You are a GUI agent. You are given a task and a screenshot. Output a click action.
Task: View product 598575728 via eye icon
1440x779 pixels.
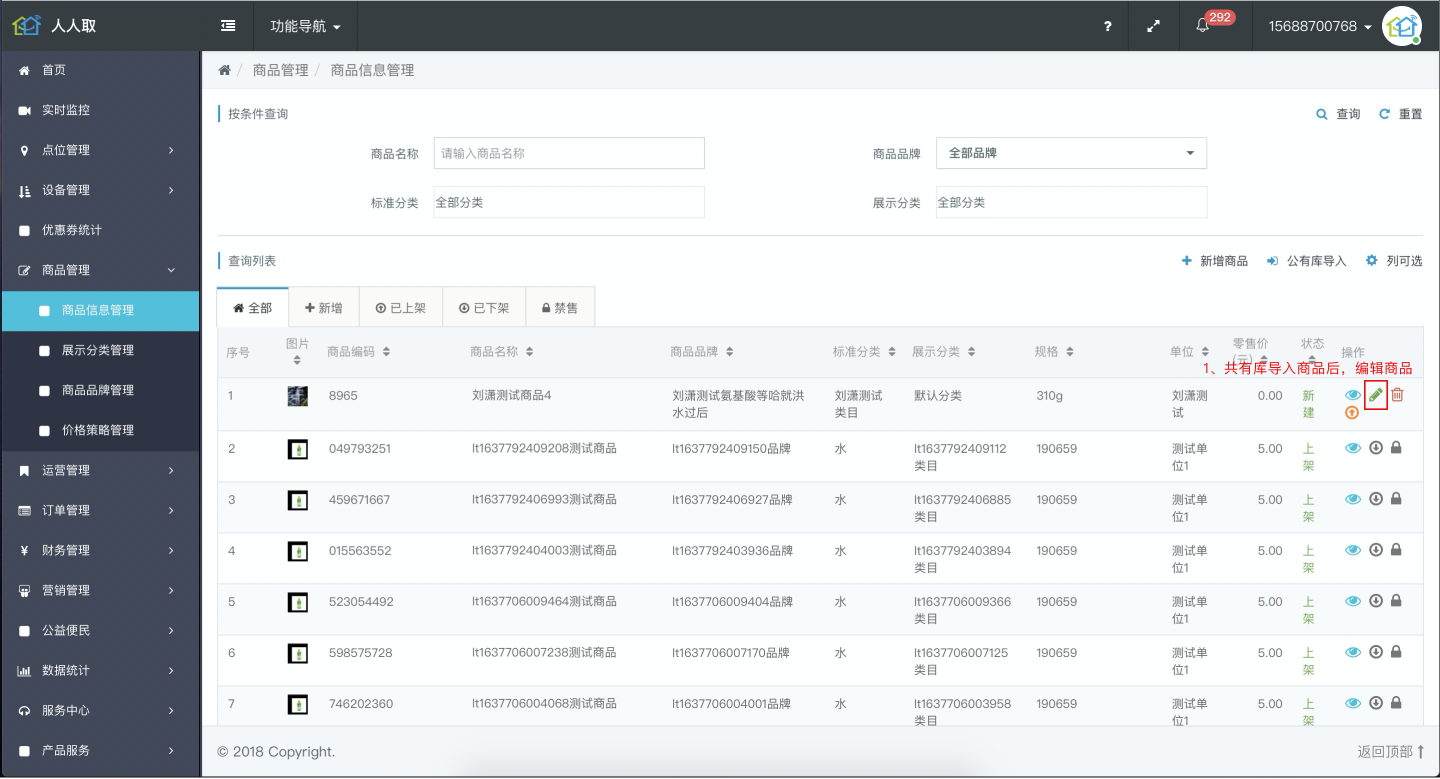tap(1353, 652)
